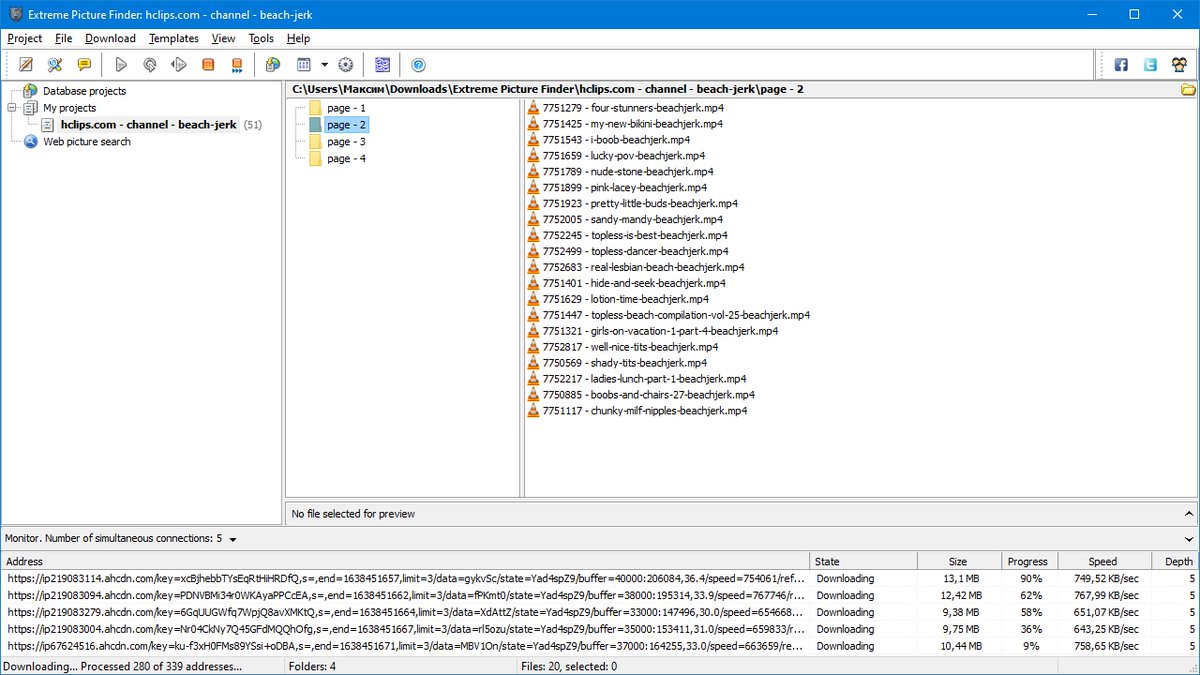Click the VLC icon of four-stunners-beachjerk.mp4
The width and height of the screenshot is (1200, 675).
pos(533,108)
